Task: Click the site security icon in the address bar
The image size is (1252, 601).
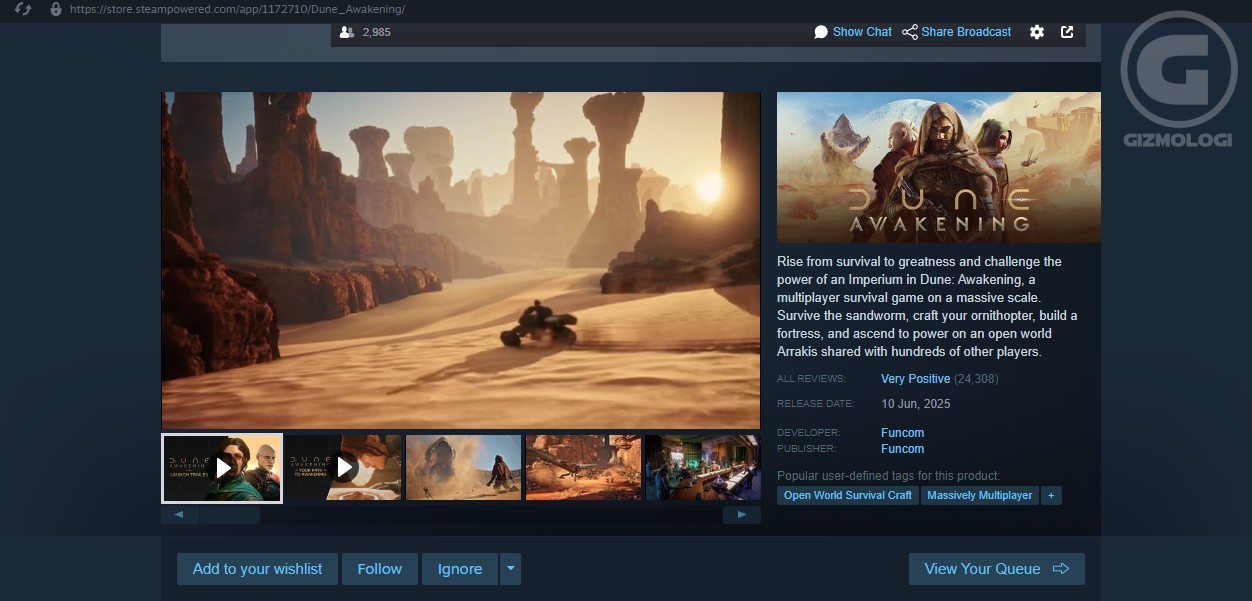Action: point(54,9)
